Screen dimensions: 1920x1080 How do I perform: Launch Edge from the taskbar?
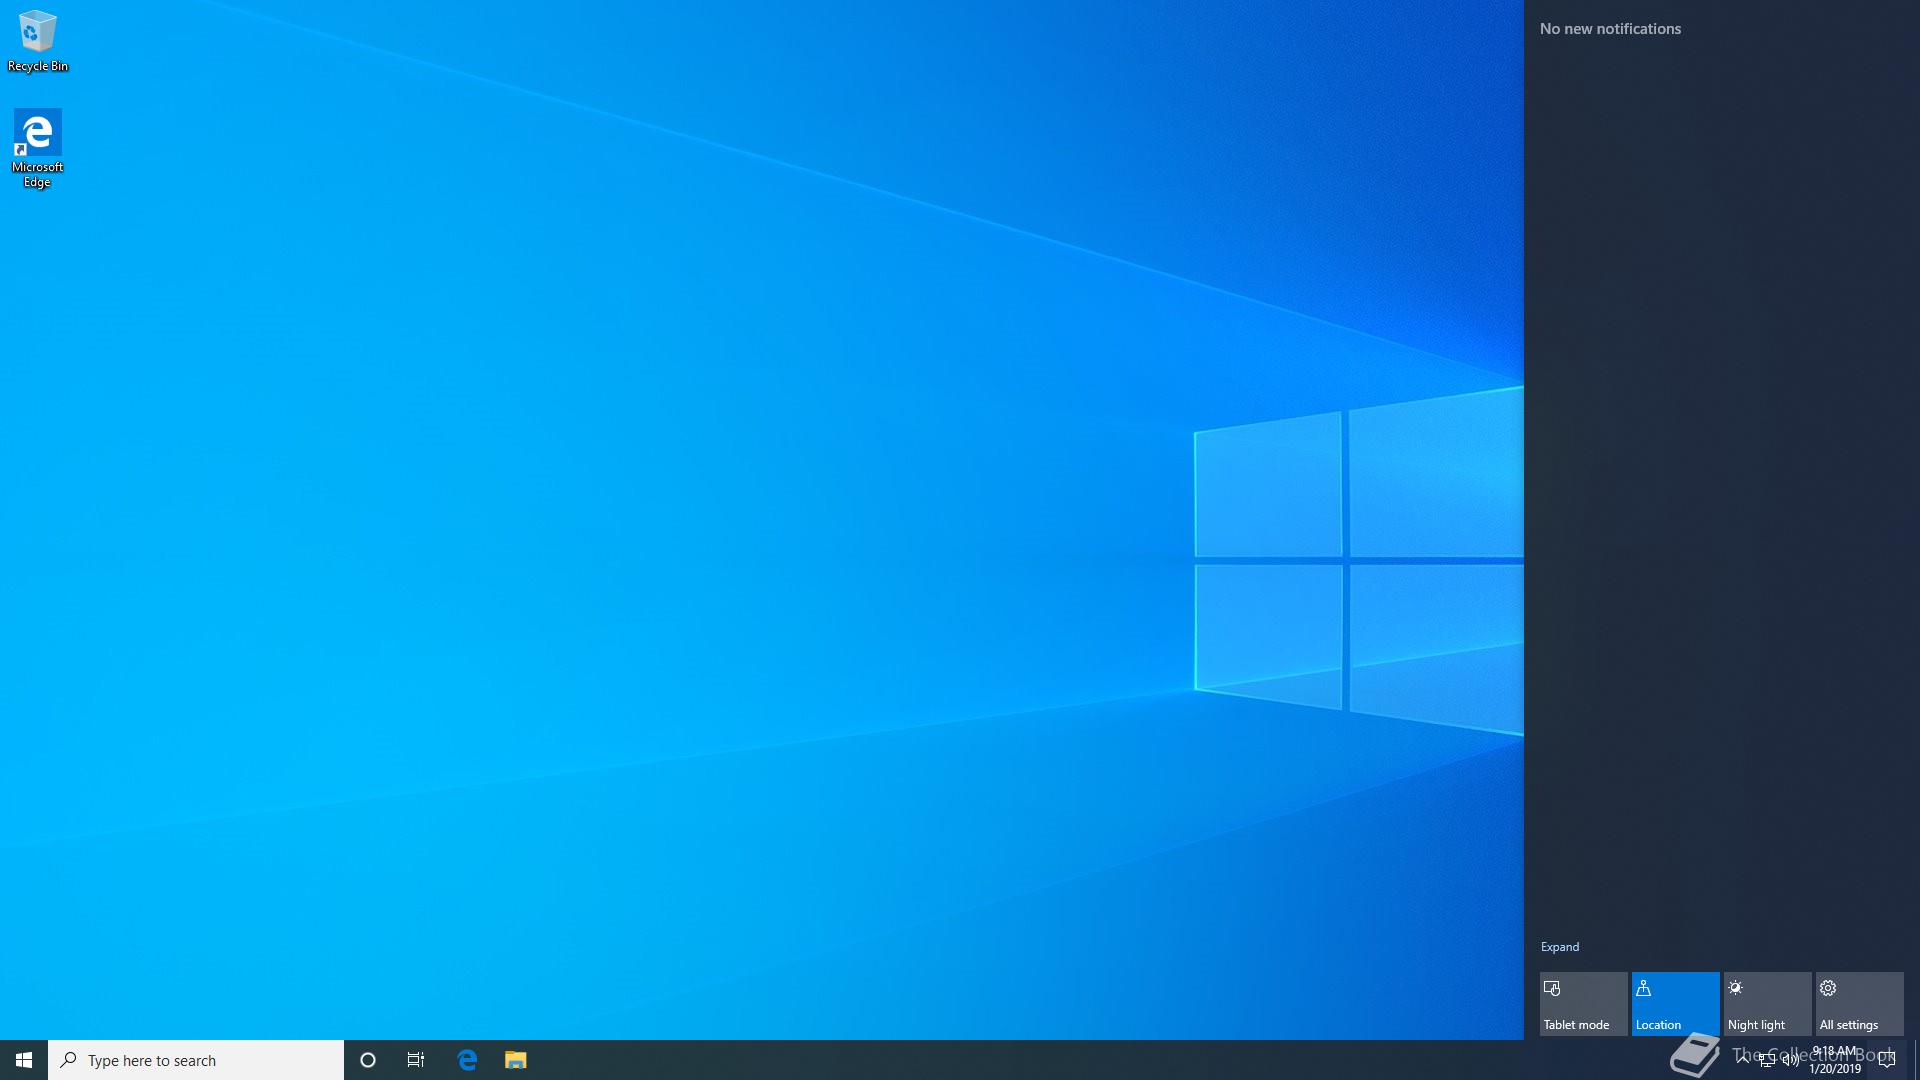pyautogui.click(x=467, y=1060)
